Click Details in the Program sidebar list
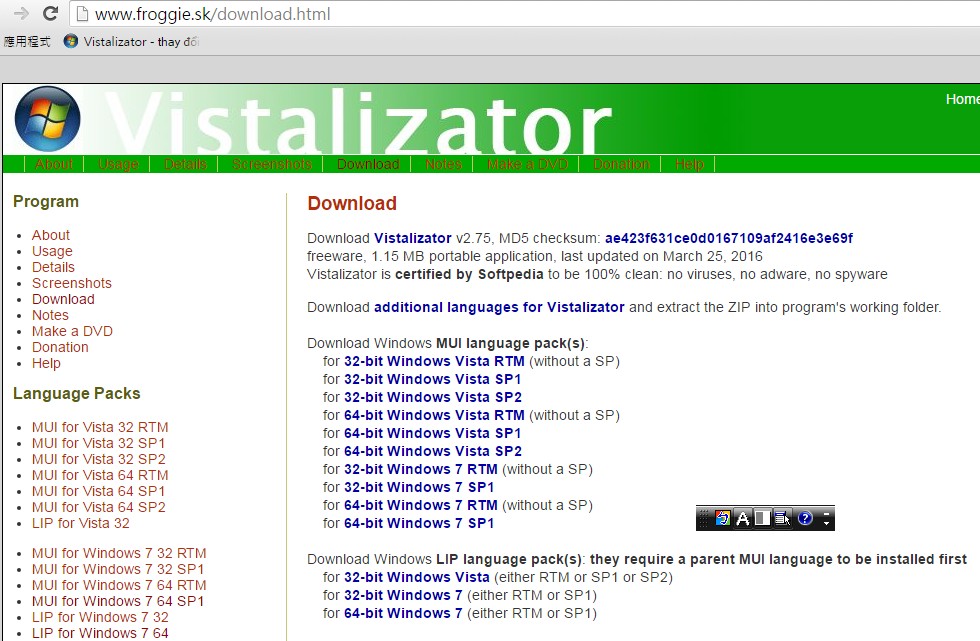The image size is (980, 641). (53, 267)
